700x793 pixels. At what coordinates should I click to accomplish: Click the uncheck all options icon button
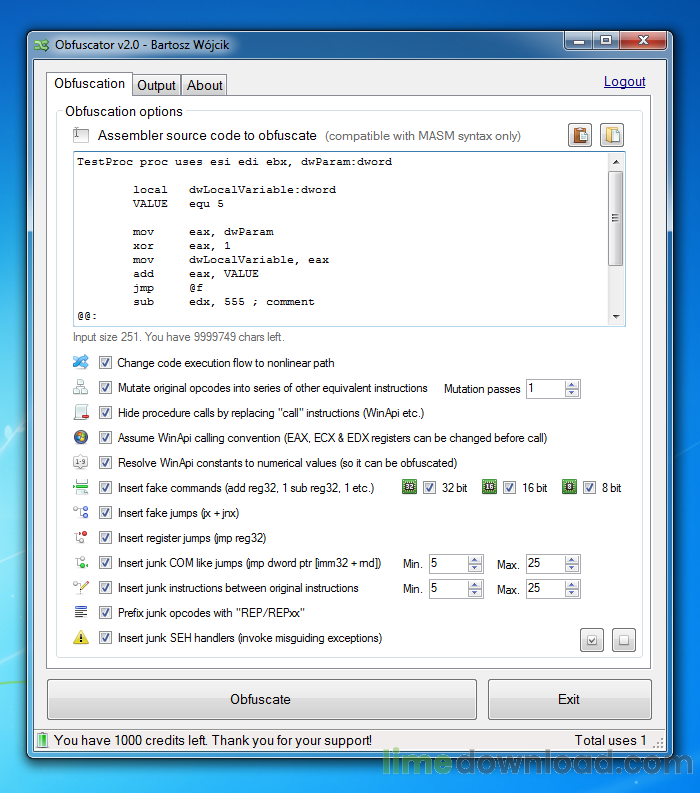[x=623, y=640]
